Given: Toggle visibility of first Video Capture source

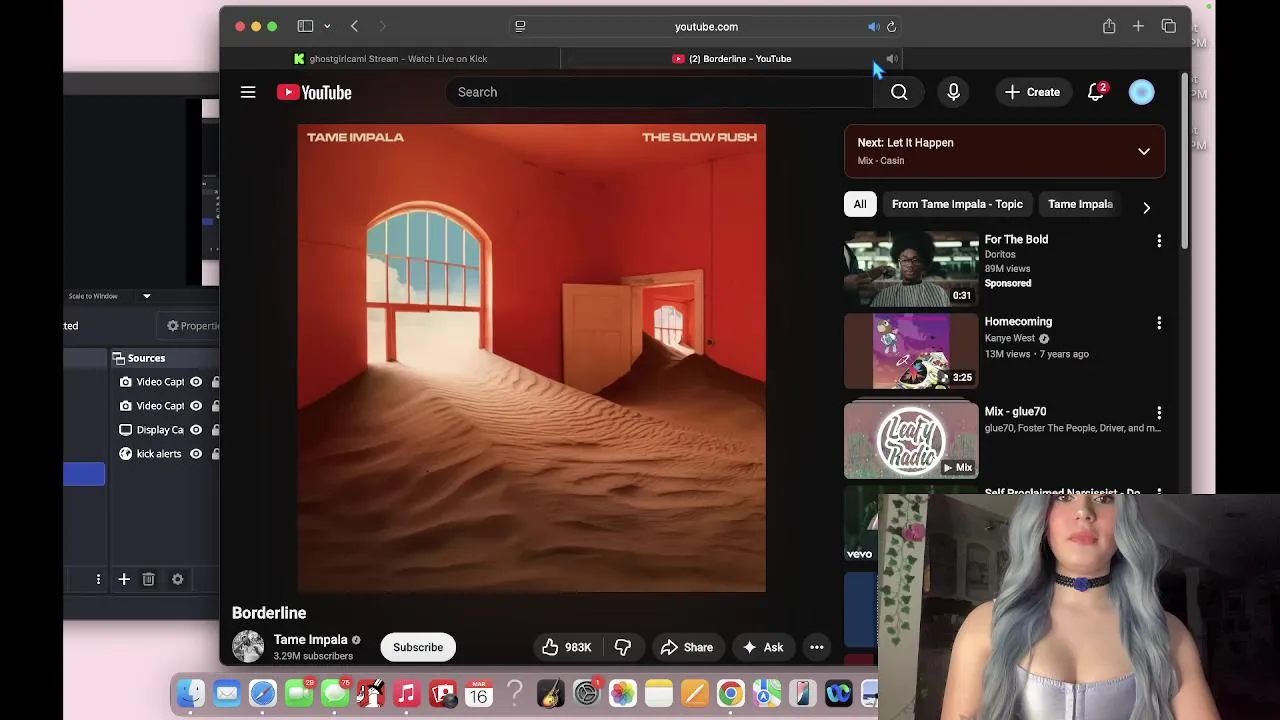Looking at the screenshot, I should pos(196,382).
